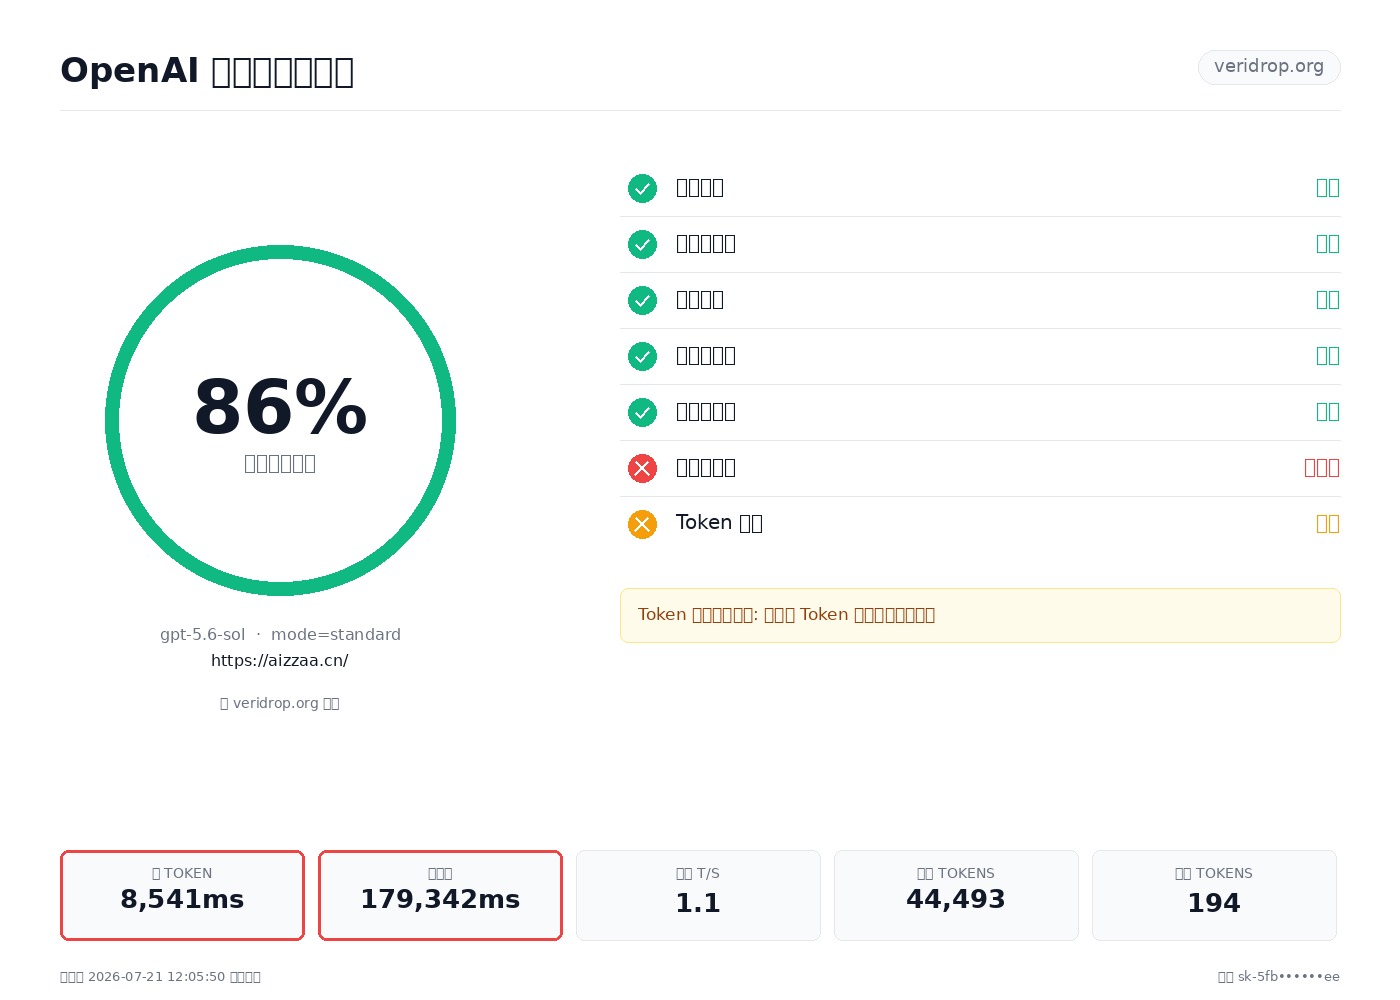Click the 86% circular score ring
1400x1000 pixels.
(x=280, y=420)
